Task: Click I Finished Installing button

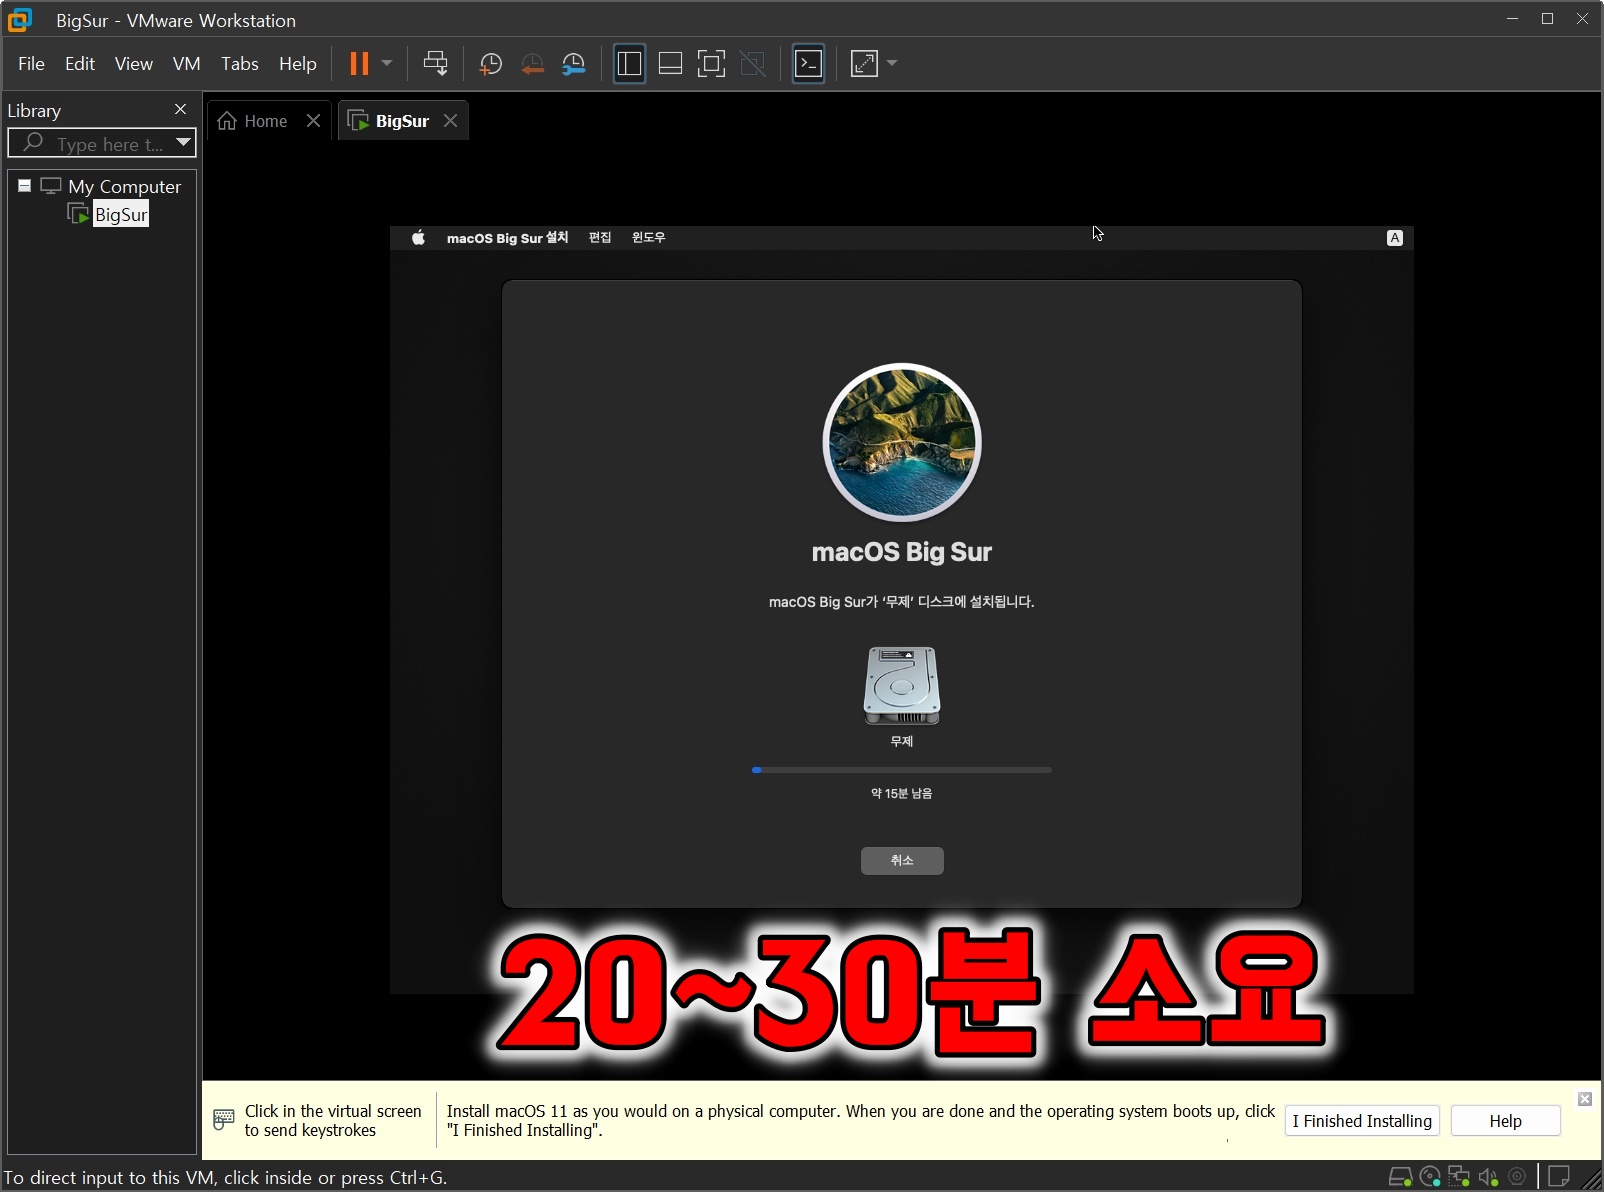Action: (1362, 1121)
